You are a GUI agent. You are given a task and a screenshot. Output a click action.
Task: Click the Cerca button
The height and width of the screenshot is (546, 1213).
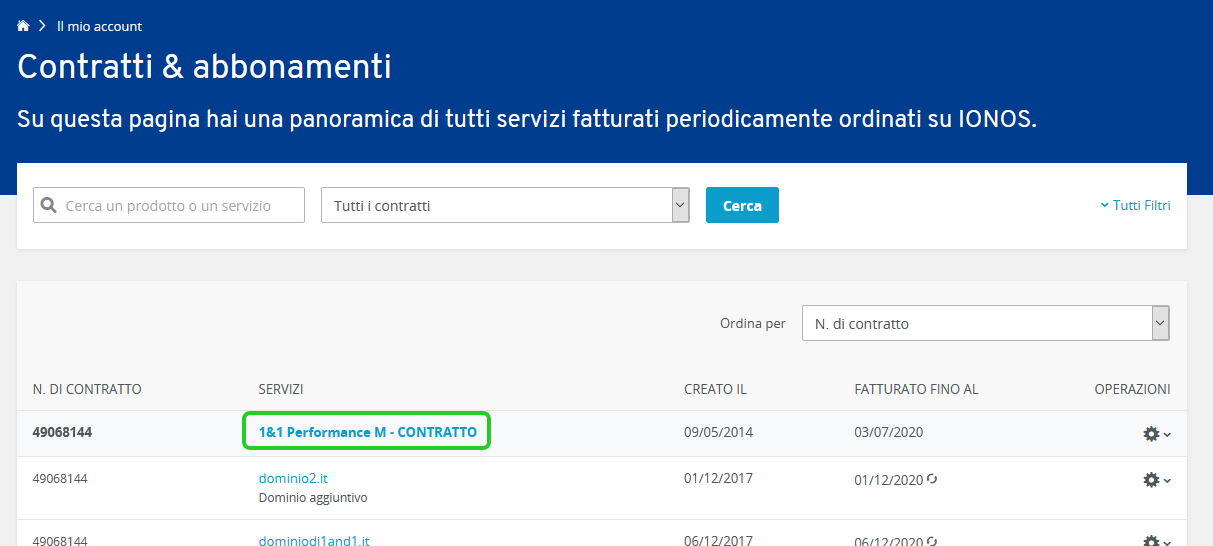click(742, 205)
